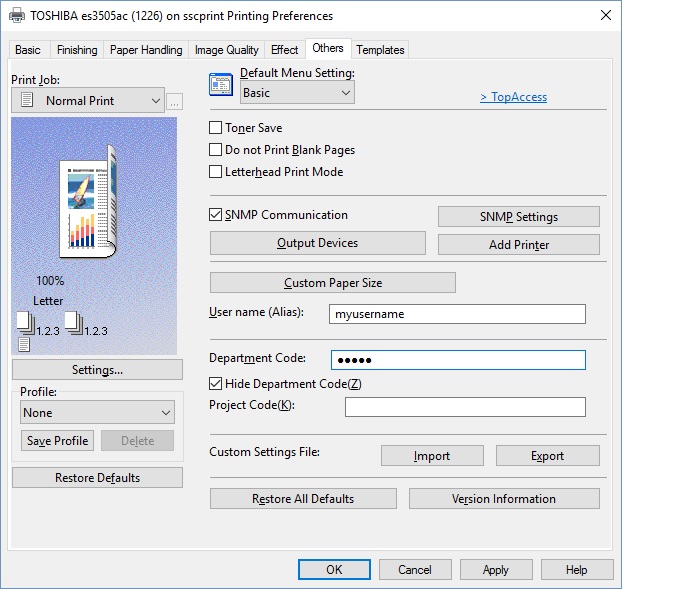
Task: Export the custom settings file
Action: point(548,455)
